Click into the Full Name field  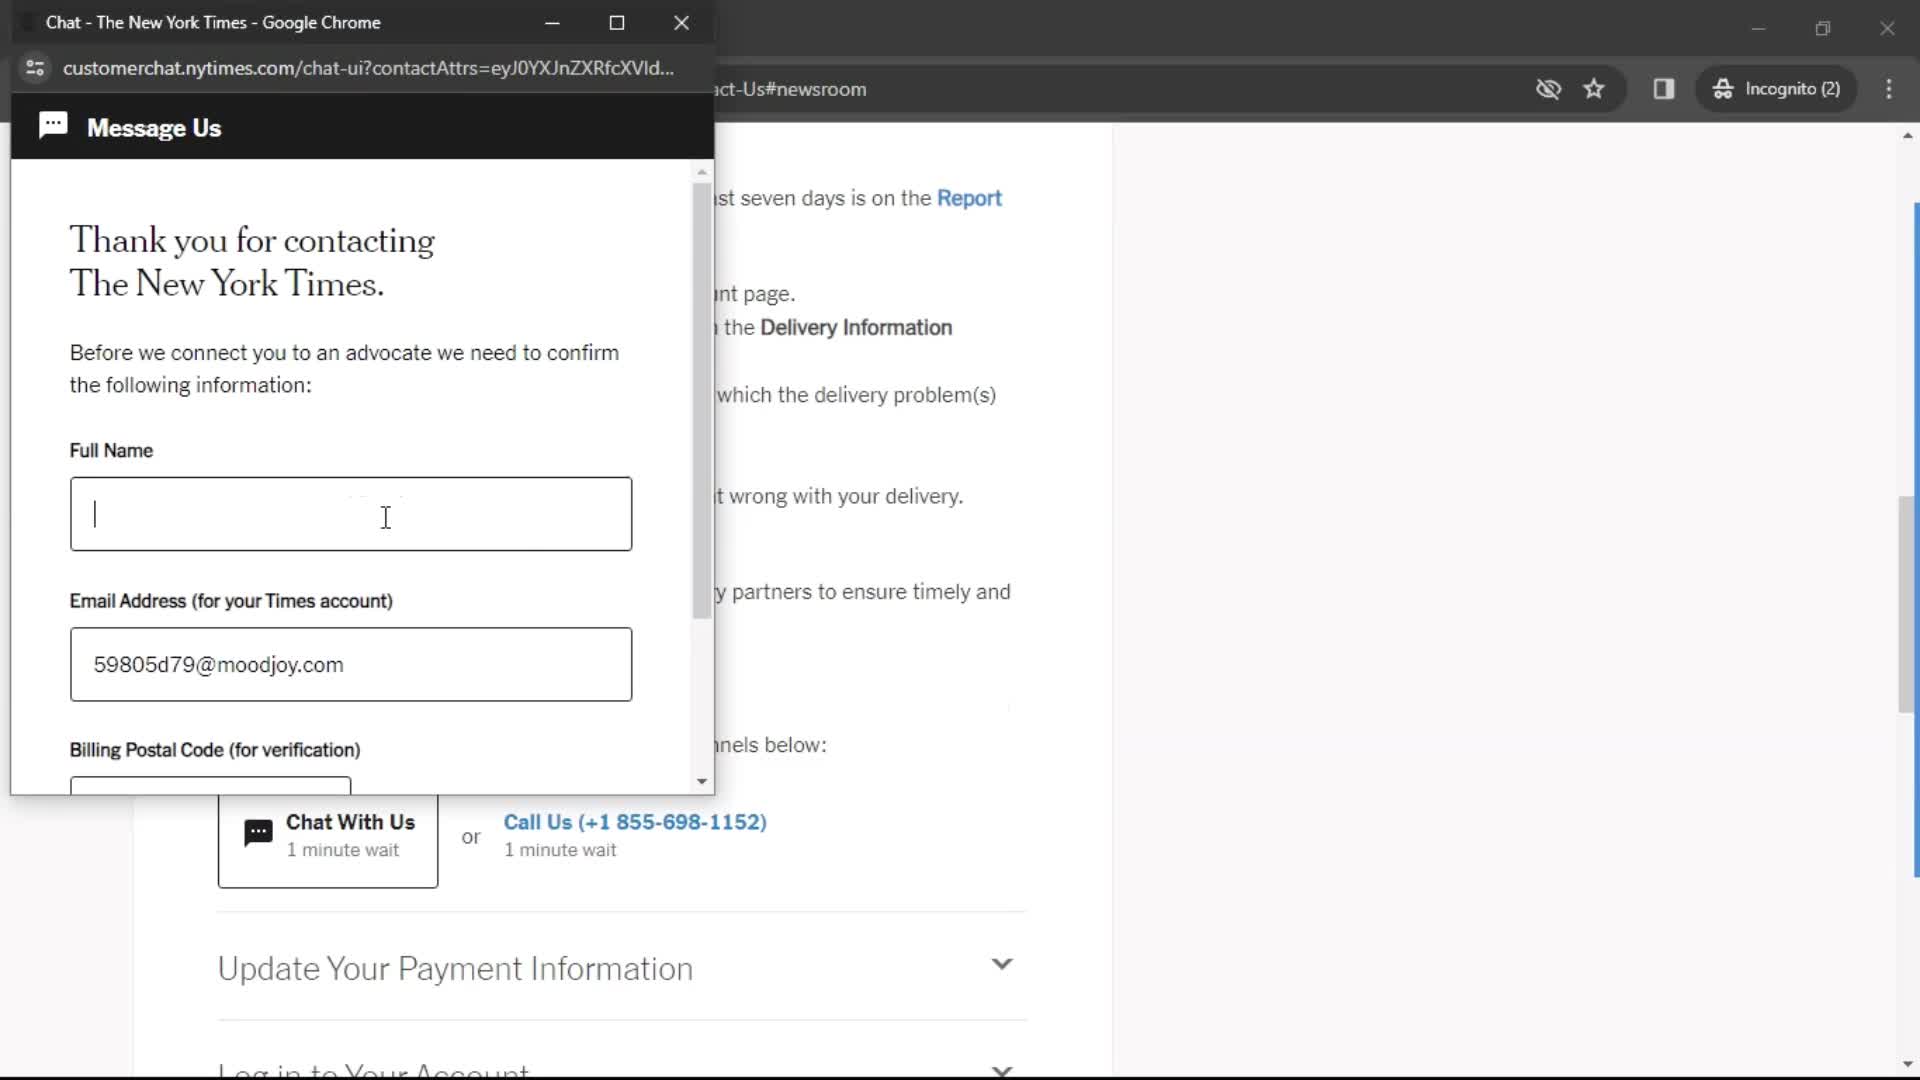coord(351,514)
